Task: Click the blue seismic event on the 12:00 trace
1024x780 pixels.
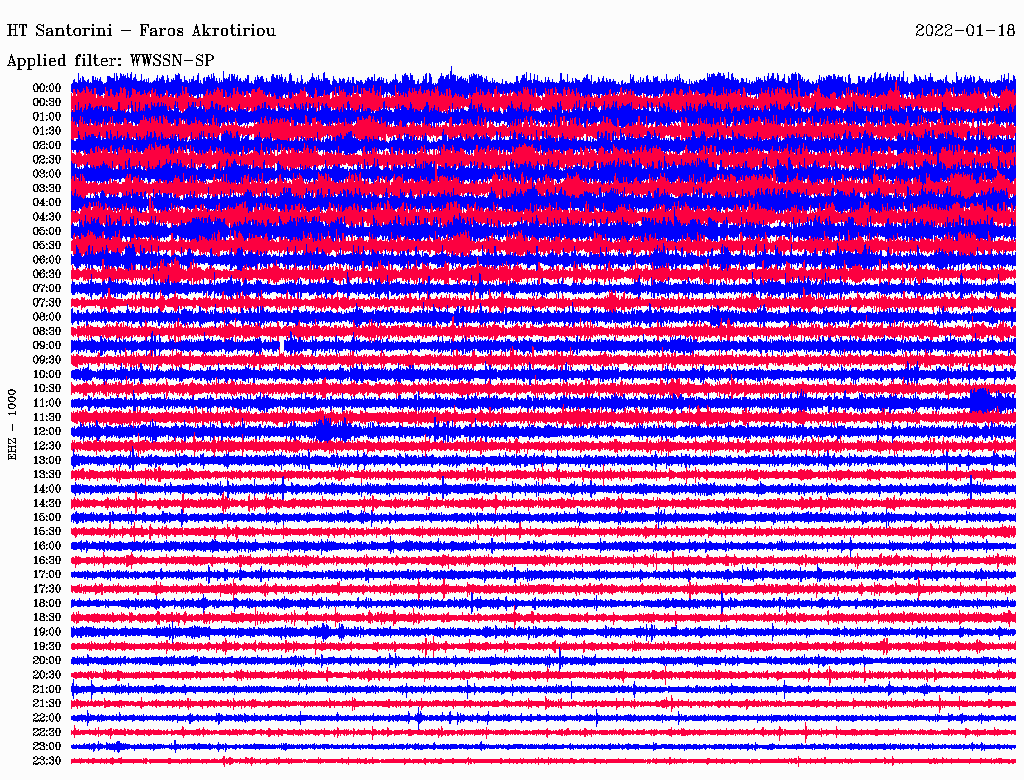Action: pos(326,430)
